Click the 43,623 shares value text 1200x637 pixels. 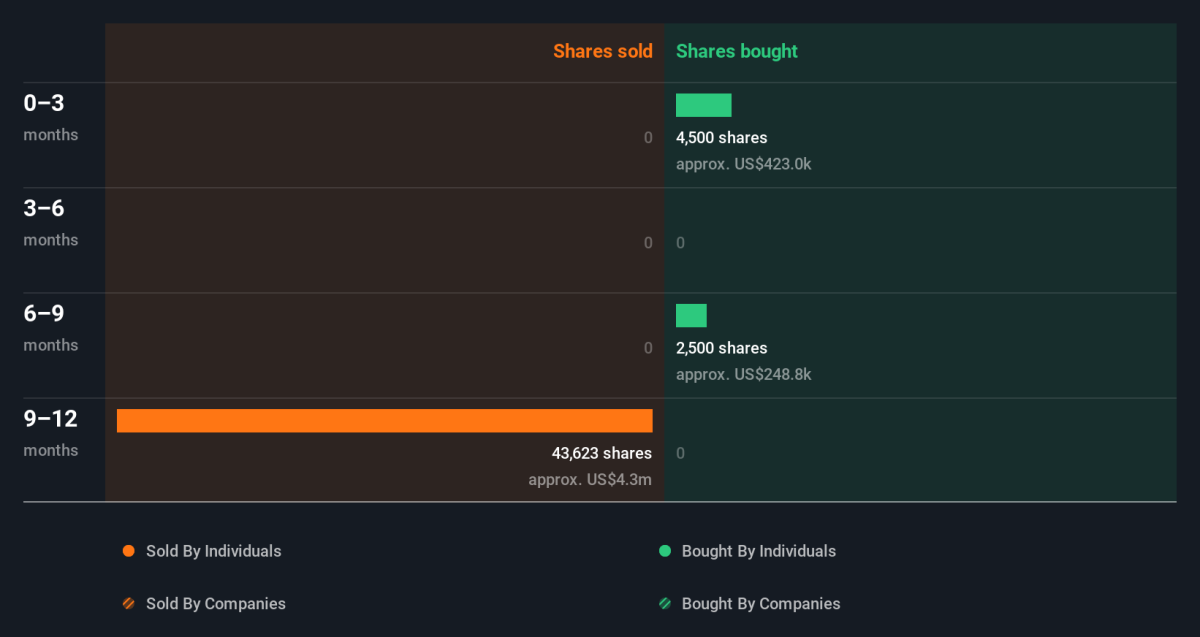click(x=601, y=453)
